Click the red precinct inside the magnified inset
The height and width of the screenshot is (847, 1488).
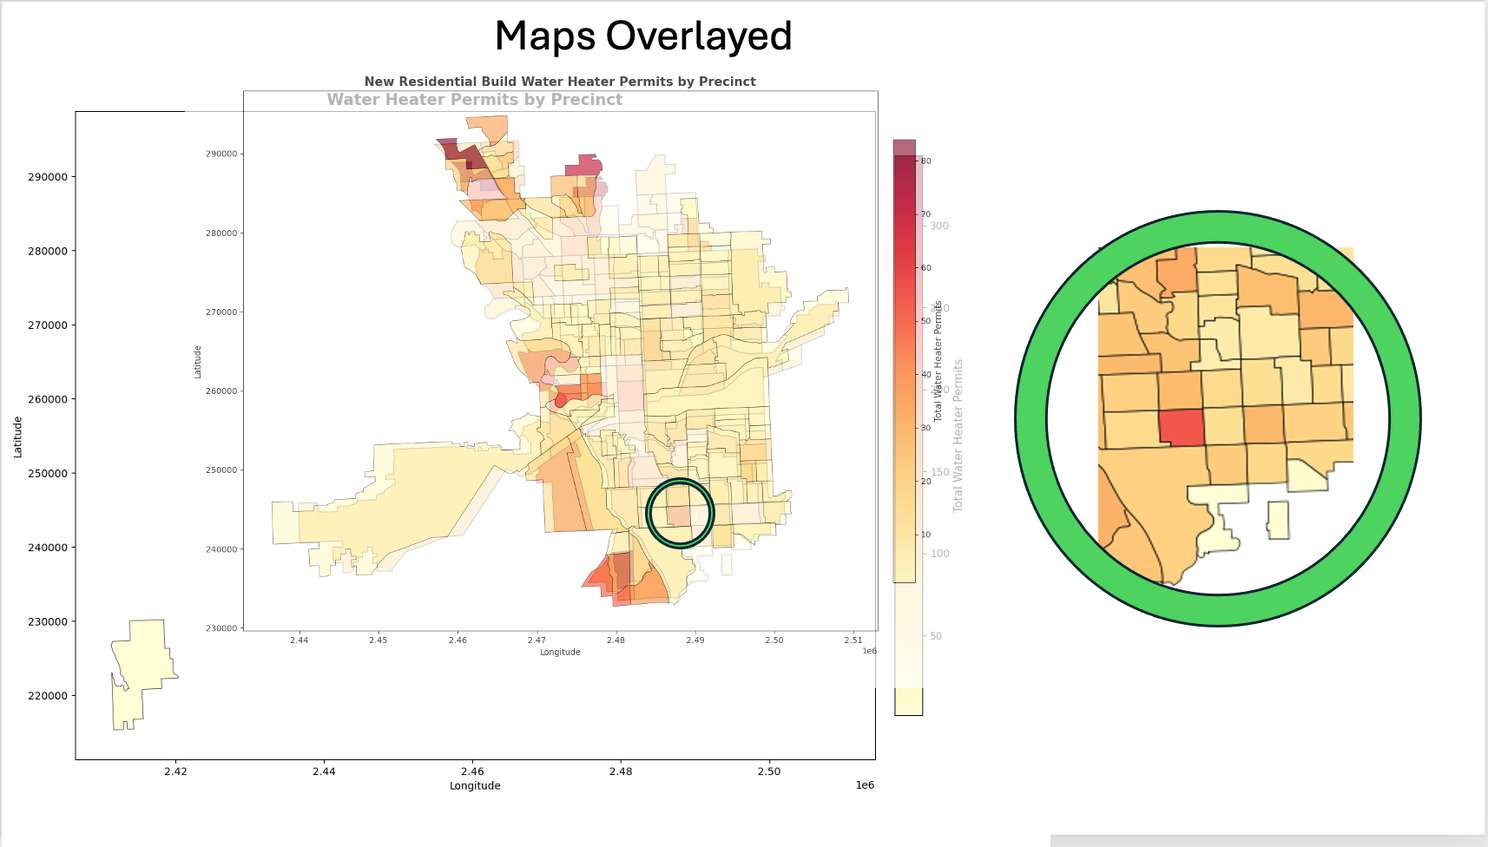pos(1181,428)
